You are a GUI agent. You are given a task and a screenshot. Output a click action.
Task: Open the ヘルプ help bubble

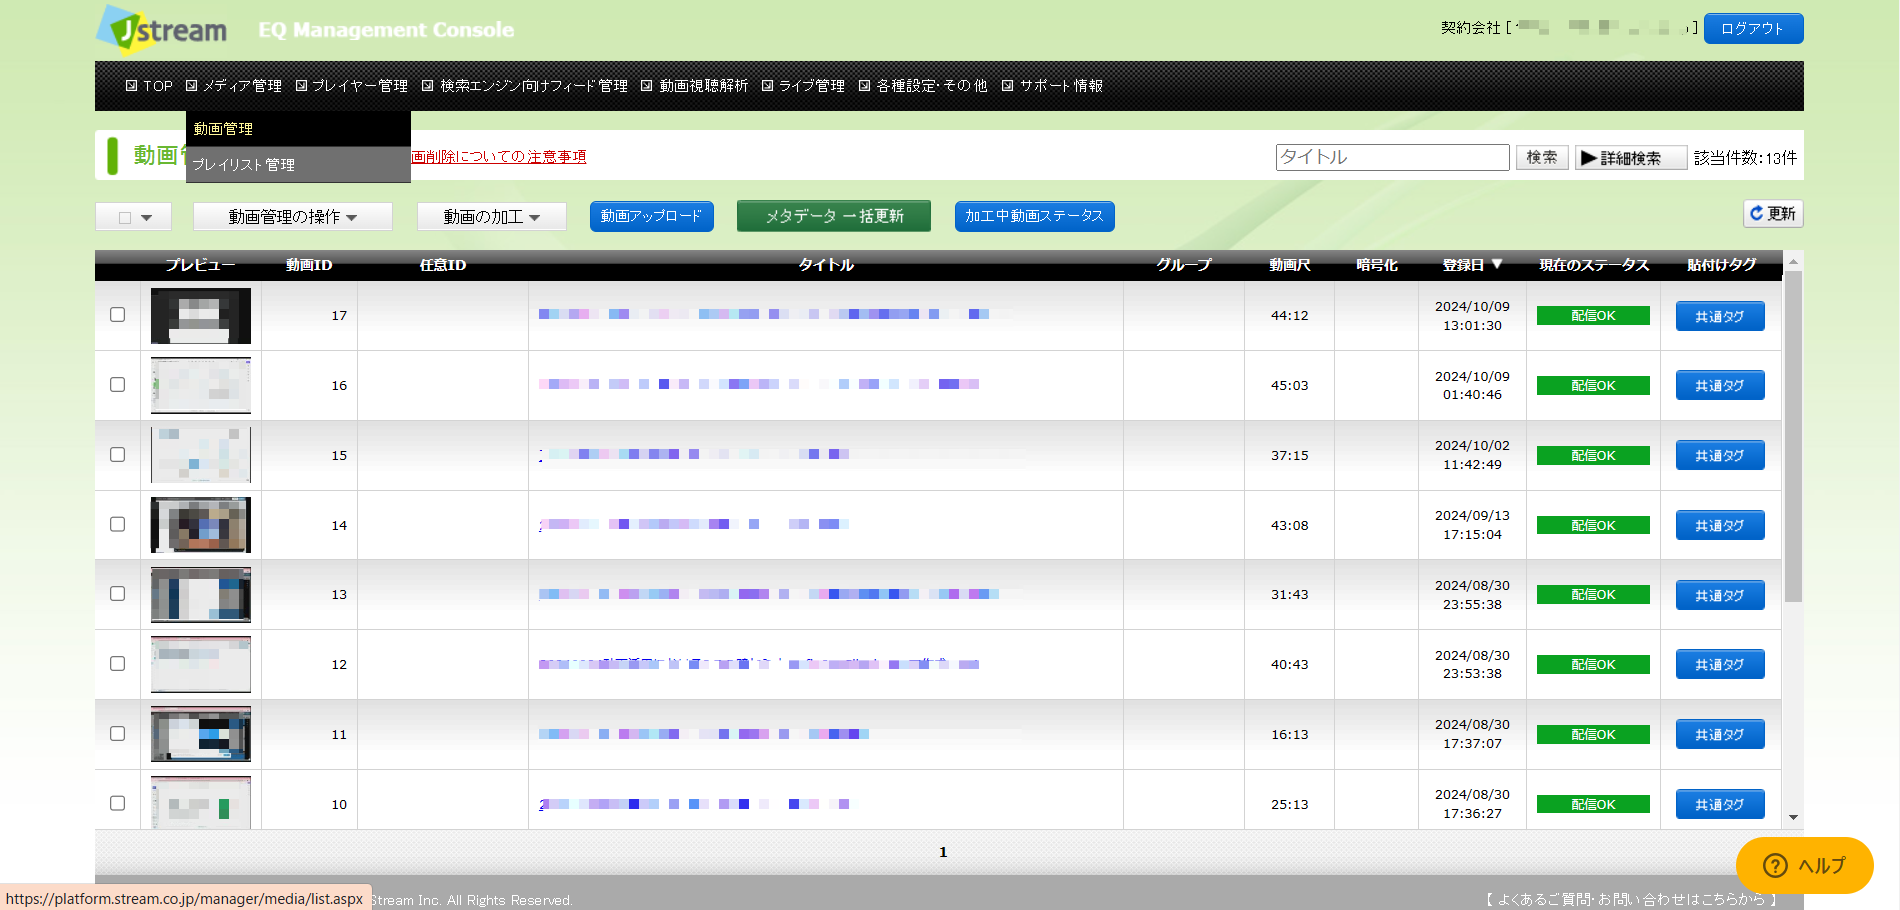click(1803, 865)
